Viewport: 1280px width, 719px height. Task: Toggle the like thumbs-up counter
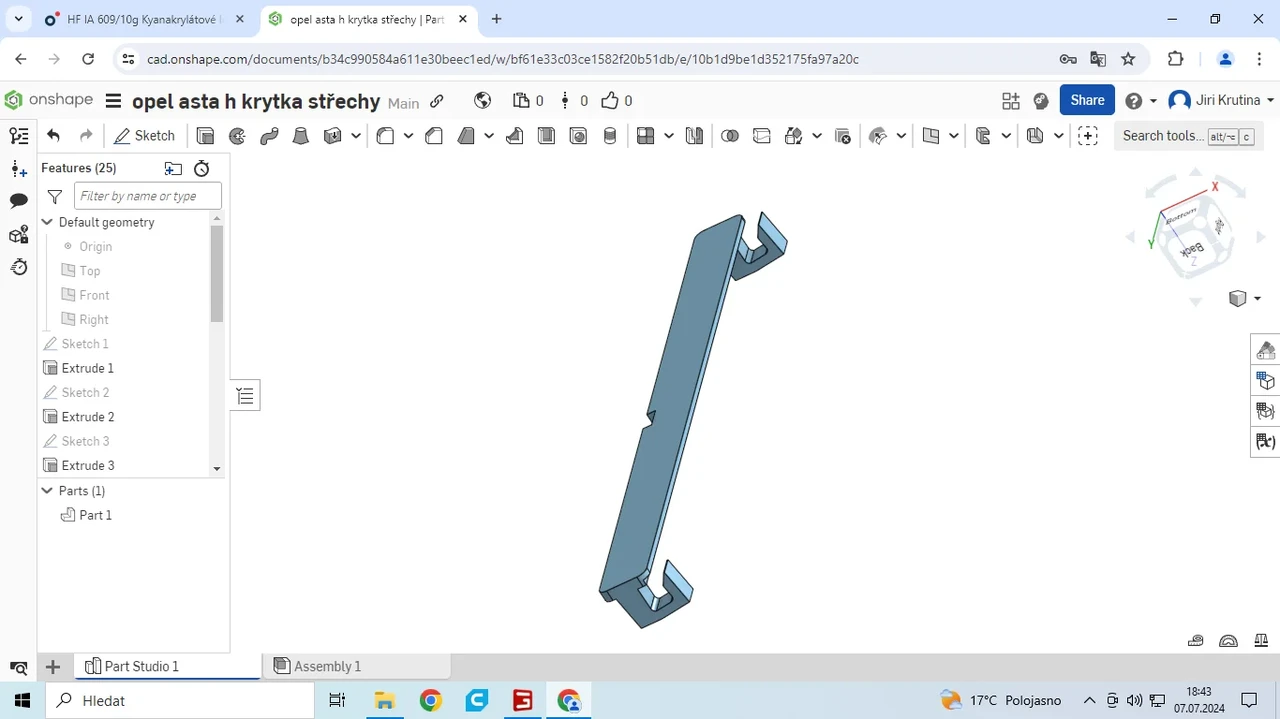(616, 101)
